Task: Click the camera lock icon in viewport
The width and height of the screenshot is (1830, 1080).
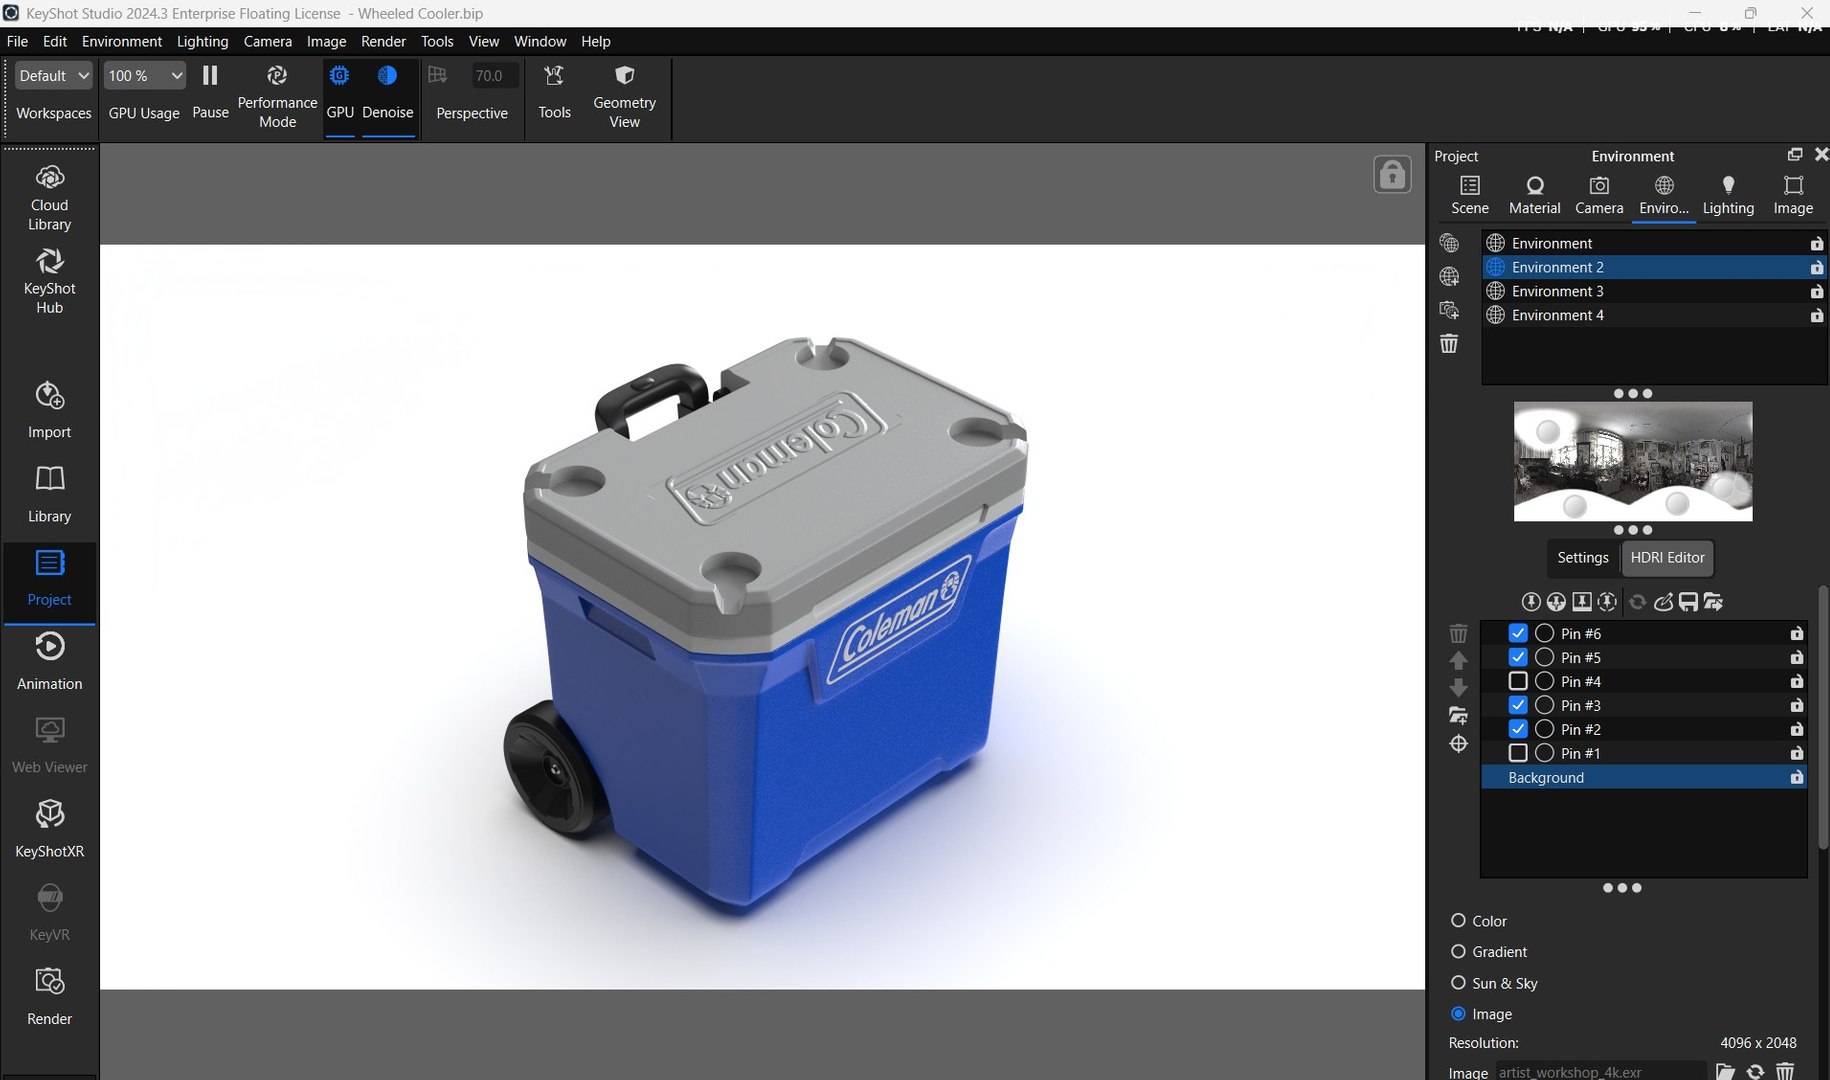Action: pyautogui.click(x=1392, y=175)
